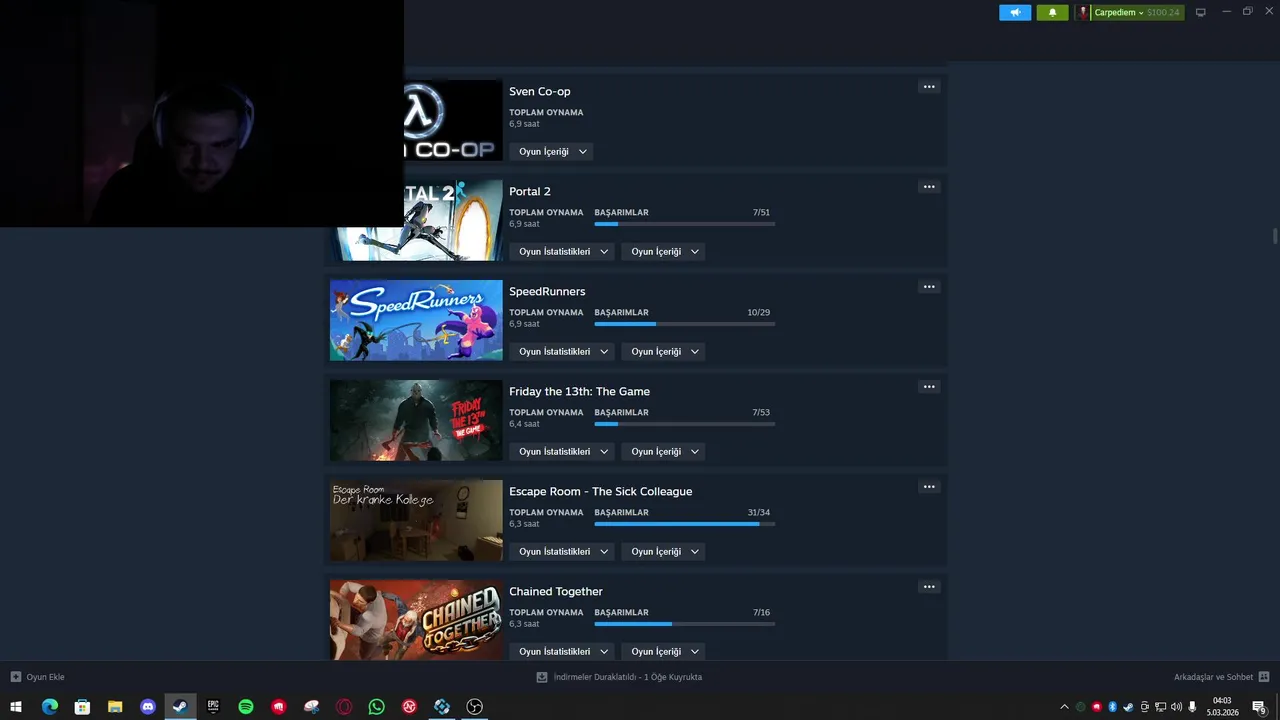Open three-dots menu for Chained Together
The height and width of the screenshot is (720, 1280).
929,587
